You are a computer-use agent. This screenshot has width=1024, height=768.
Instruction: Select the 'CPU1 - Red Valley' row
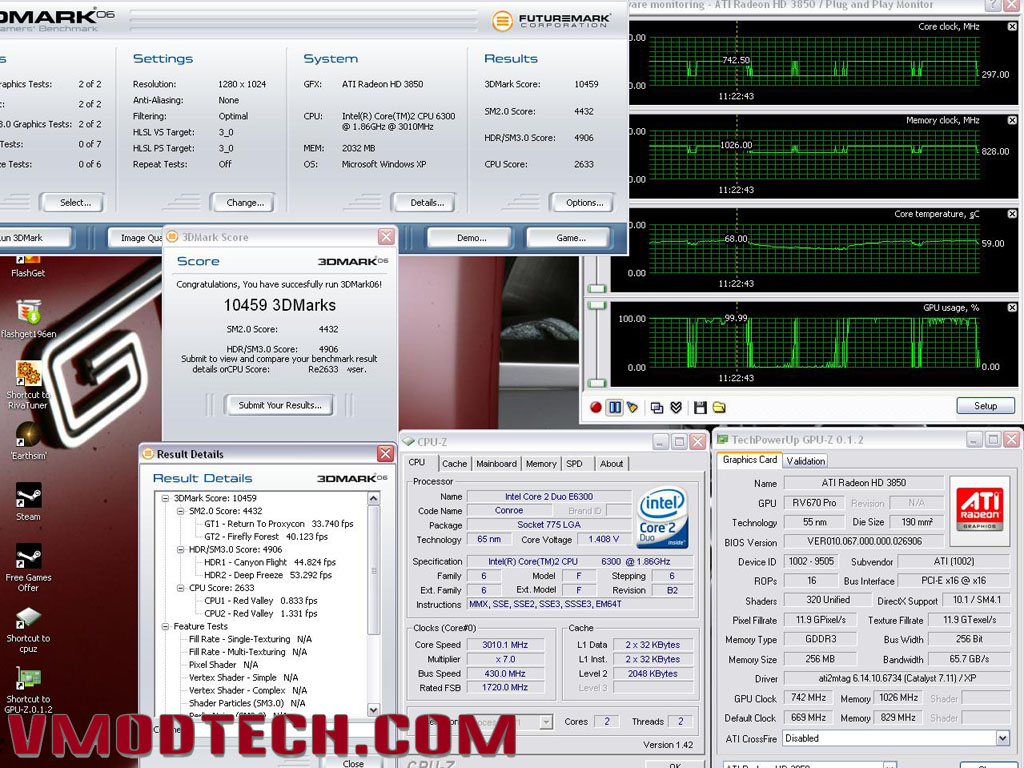[261, 601]
